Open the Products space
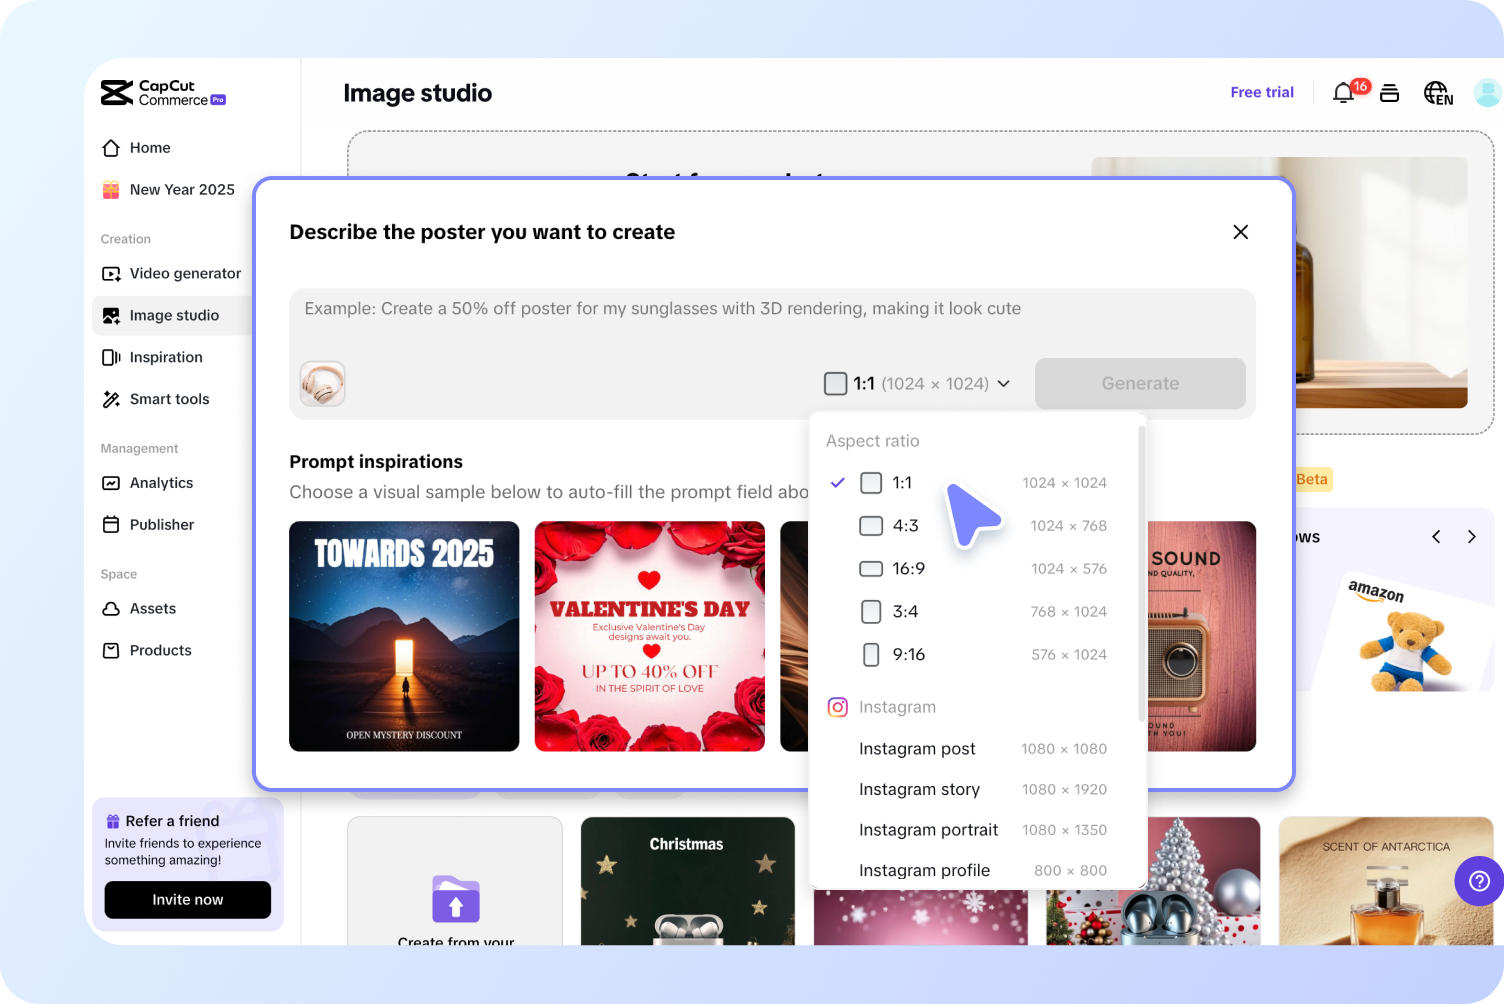Image resolution: width=1504 pixels, height=1004 pixels. (x=160, y=650)
